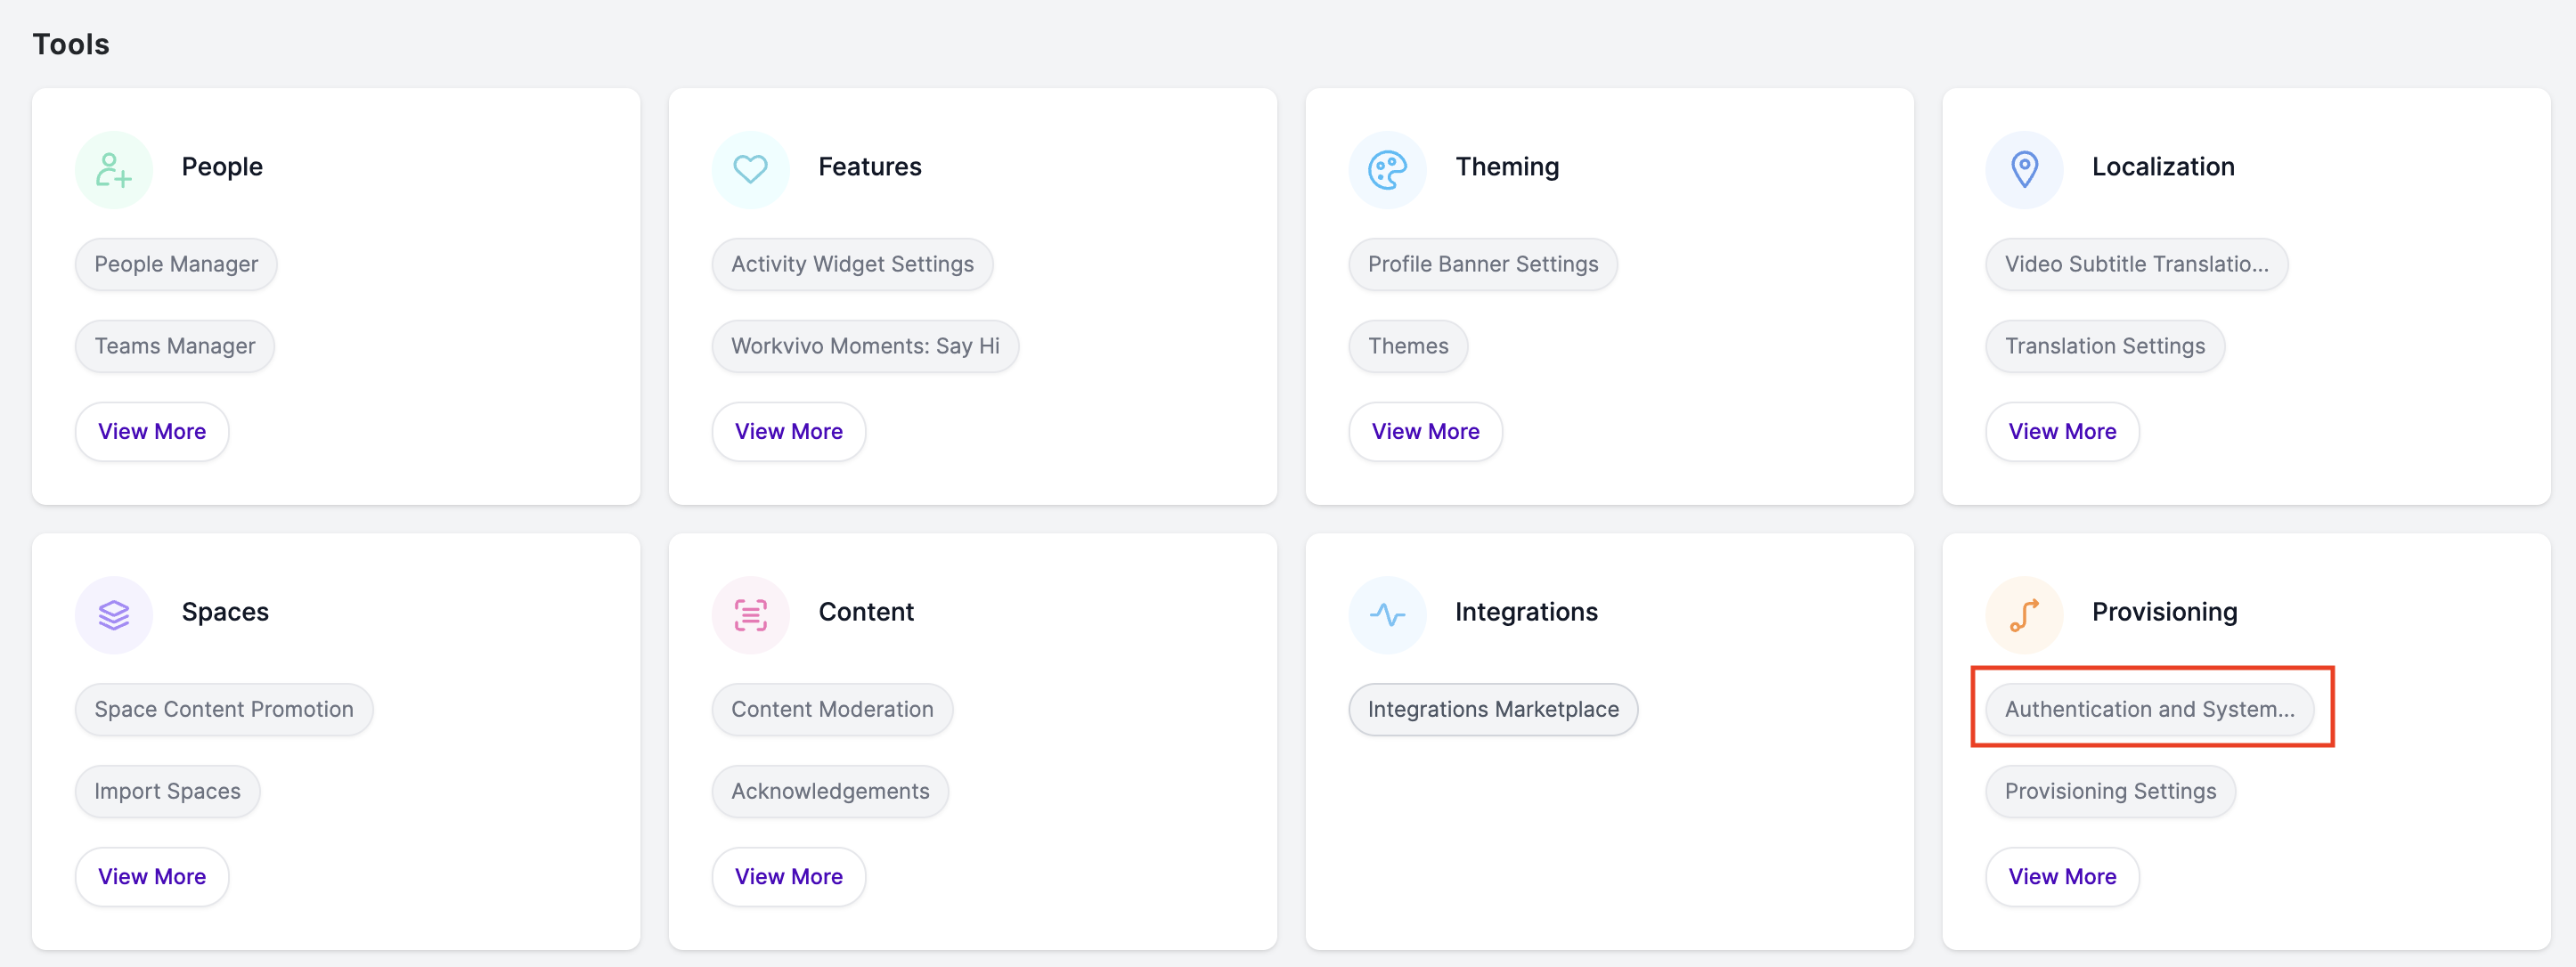Click the Spaces card title
This screenshot has height=967, width=2576.
click(225, 612)
